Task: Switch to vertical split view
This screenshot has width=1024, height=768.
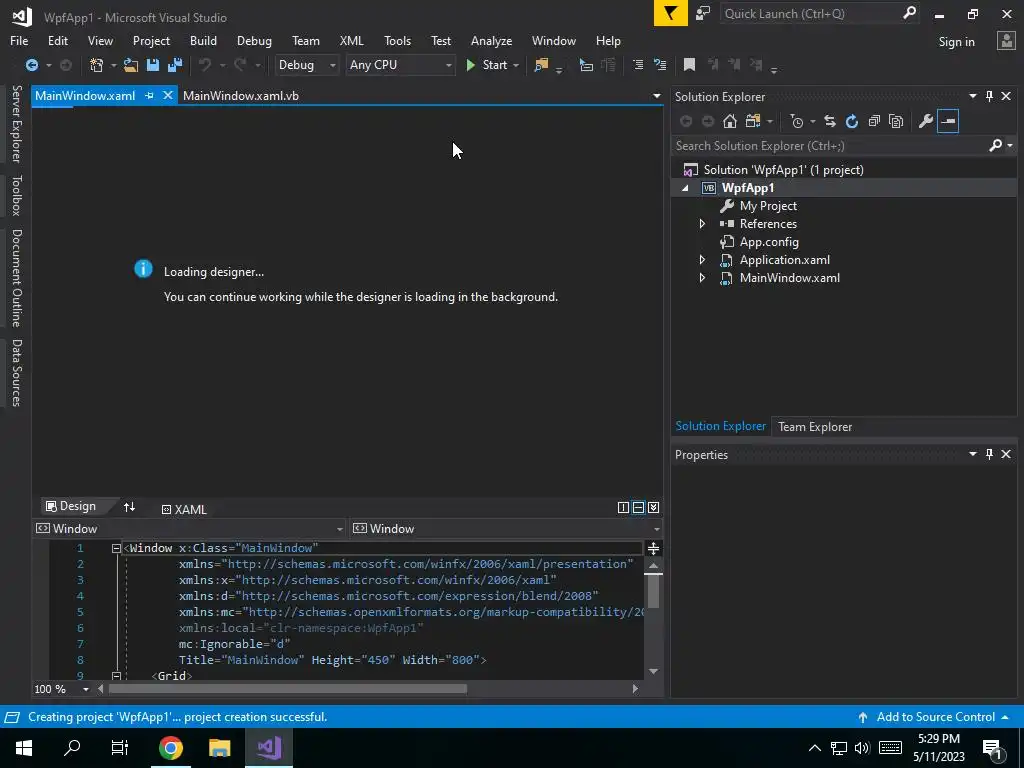Action: pyautogui.click(x=623, y=507)
